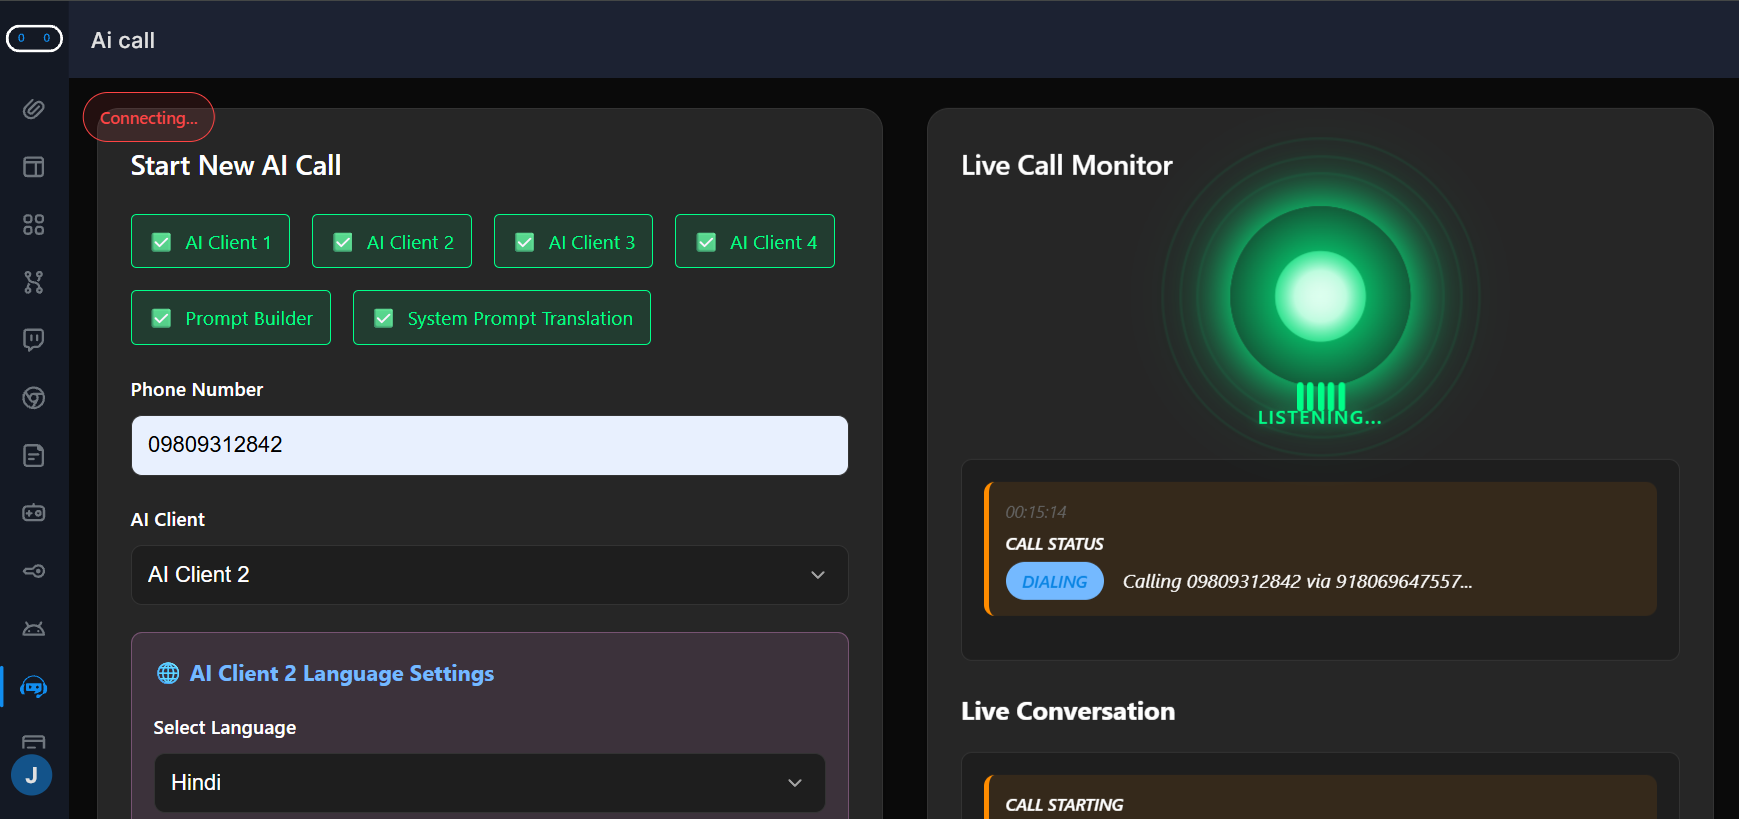The image size is (1739, 819).
Task: Open the four-squares grid sidebar icon
Action: tap(34, 225)
